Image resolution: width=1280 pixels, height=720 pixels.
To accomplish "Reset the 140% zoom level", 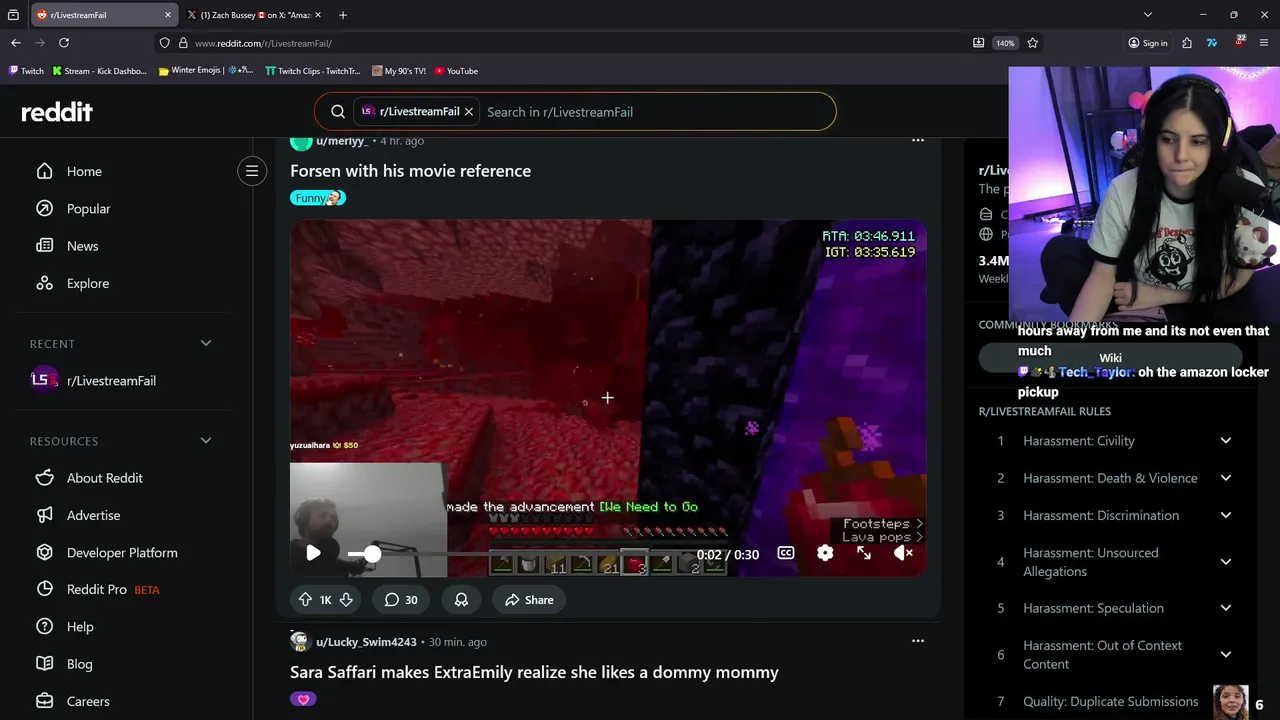I will [1005, 43].
